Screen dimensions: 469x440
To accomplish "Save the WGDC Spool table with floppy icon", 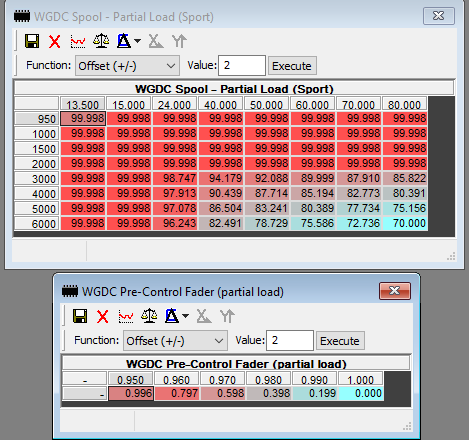I will pos(32,41).
